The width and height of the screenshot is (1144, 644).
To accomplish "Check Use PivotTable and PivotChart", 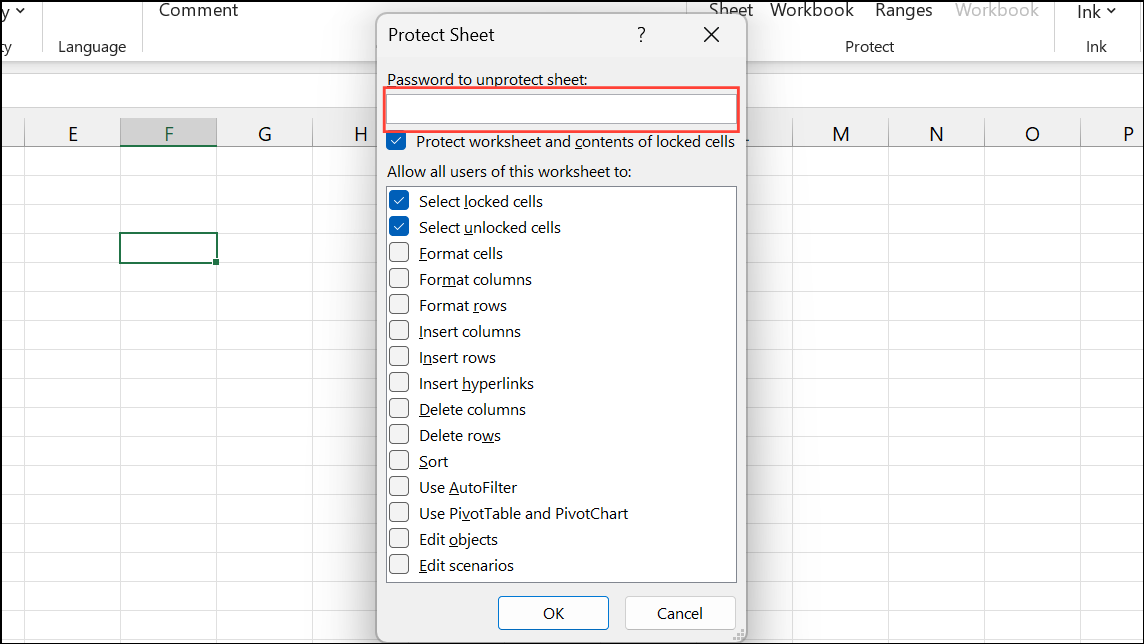I will 399,513.
